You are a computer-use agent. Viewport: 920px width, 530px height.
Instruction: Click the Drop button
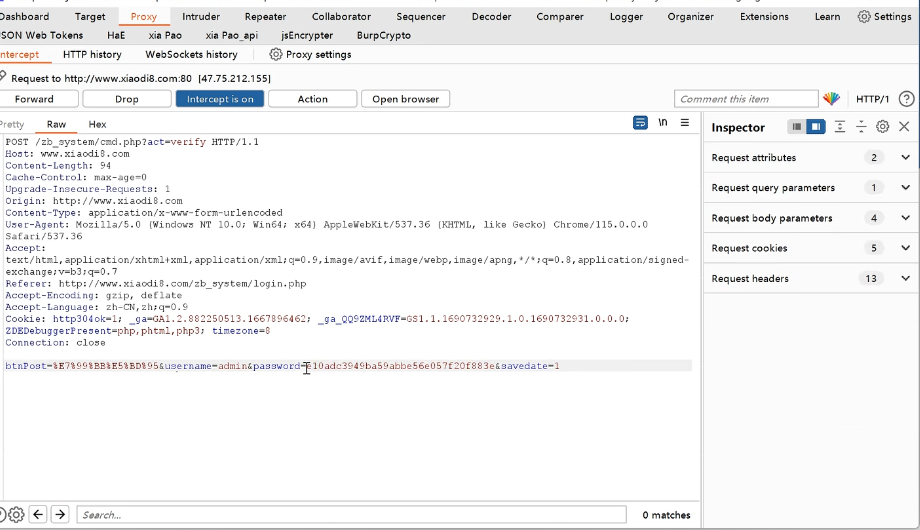pyautogui.click(x=127, y=99)
